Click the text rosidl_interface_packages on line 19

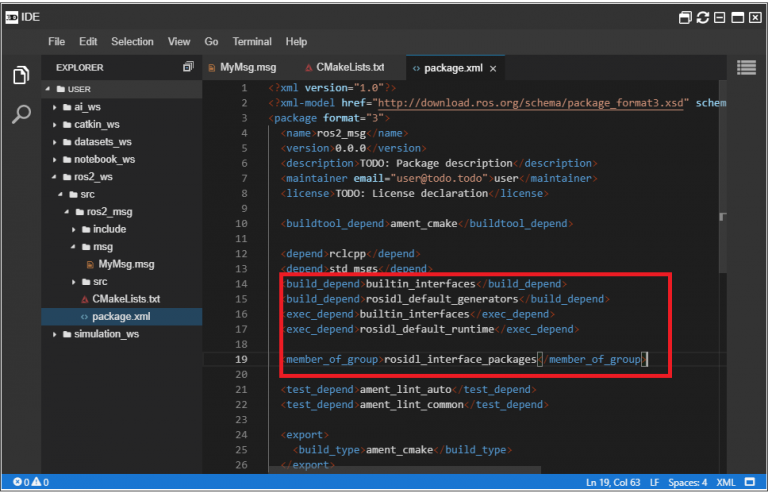460,359
